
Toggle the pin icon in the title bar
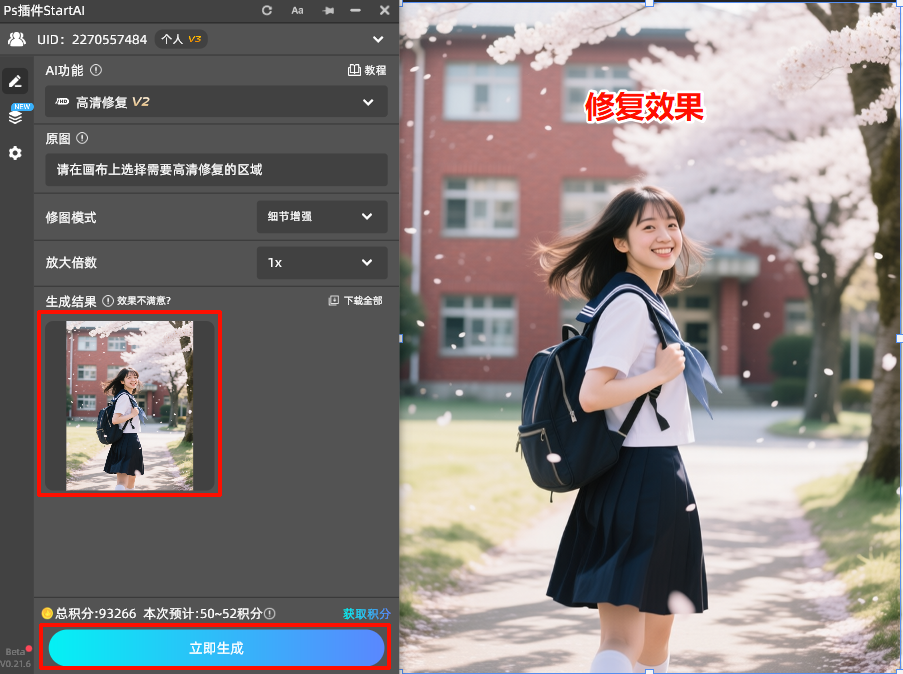[327, 11]
